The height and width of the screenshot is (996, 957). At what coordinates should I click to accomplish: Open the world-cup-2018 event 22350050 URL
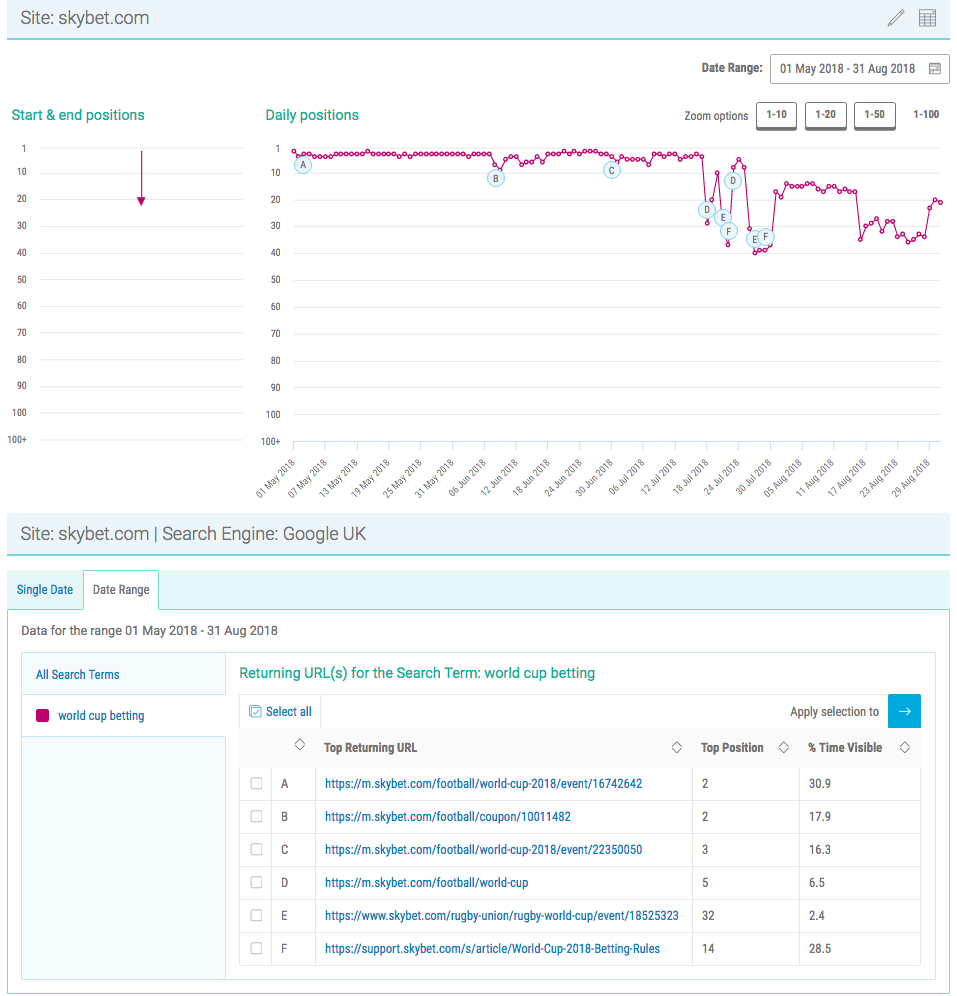click(x=483, y=850)
